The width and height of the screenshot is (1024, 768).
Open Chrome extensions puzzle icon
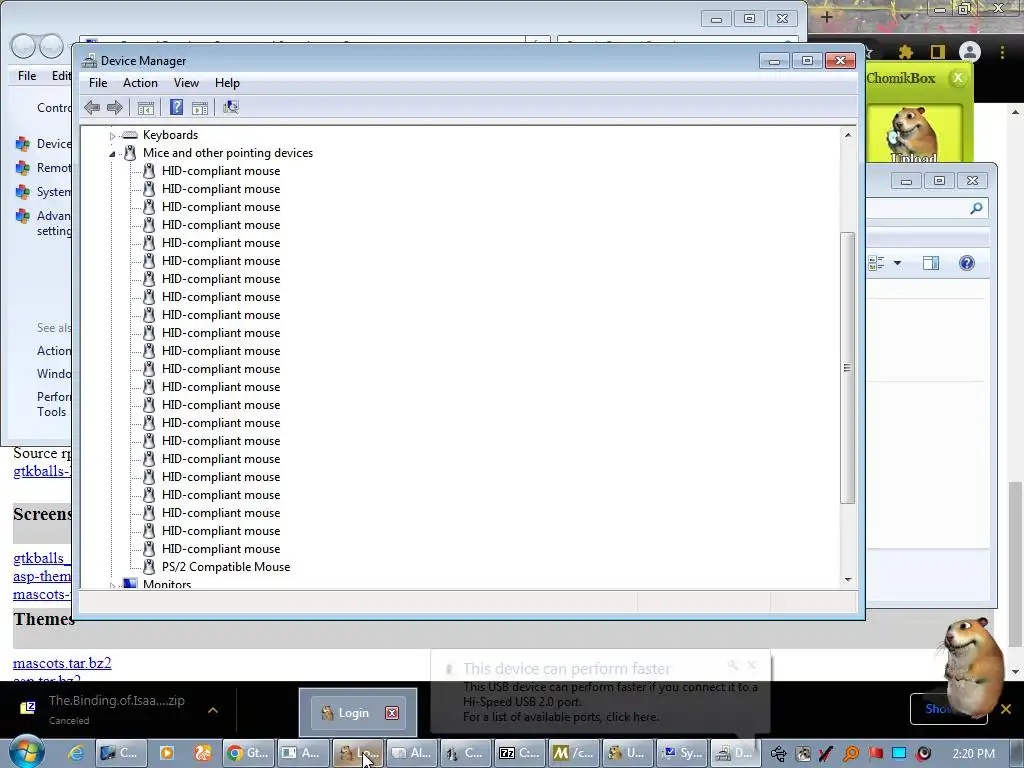(906, 52)
